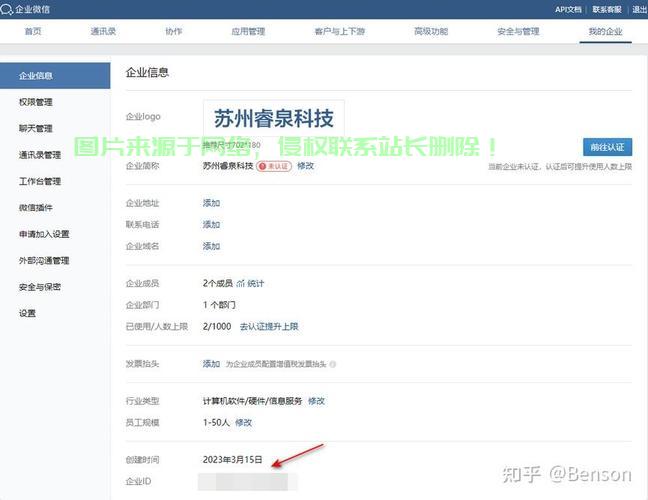The height and width of the screenshot is (500, 648).
Task: Open the 首页 tab
Action: 33,31
